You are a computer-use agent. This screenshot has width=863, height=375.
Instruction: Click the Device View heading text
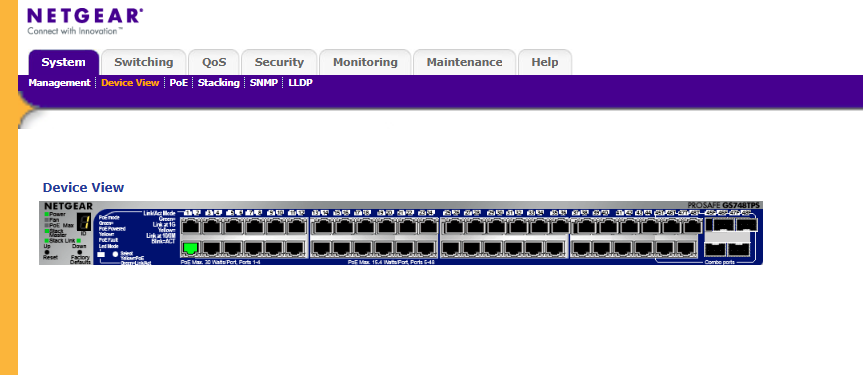coord(83,187)
